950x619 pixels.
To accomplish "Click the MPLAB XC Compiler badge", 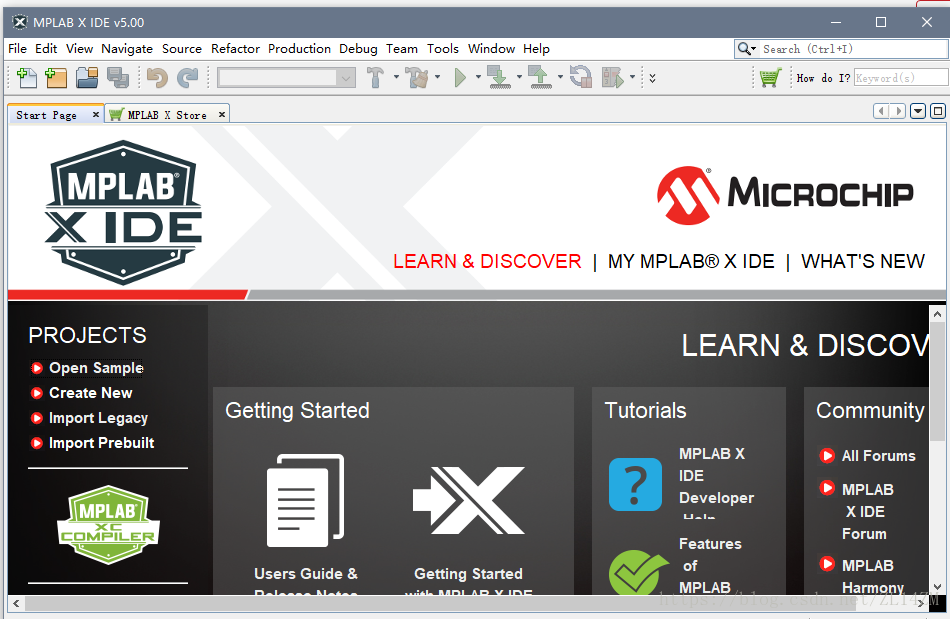I will (x=108, y=525).
